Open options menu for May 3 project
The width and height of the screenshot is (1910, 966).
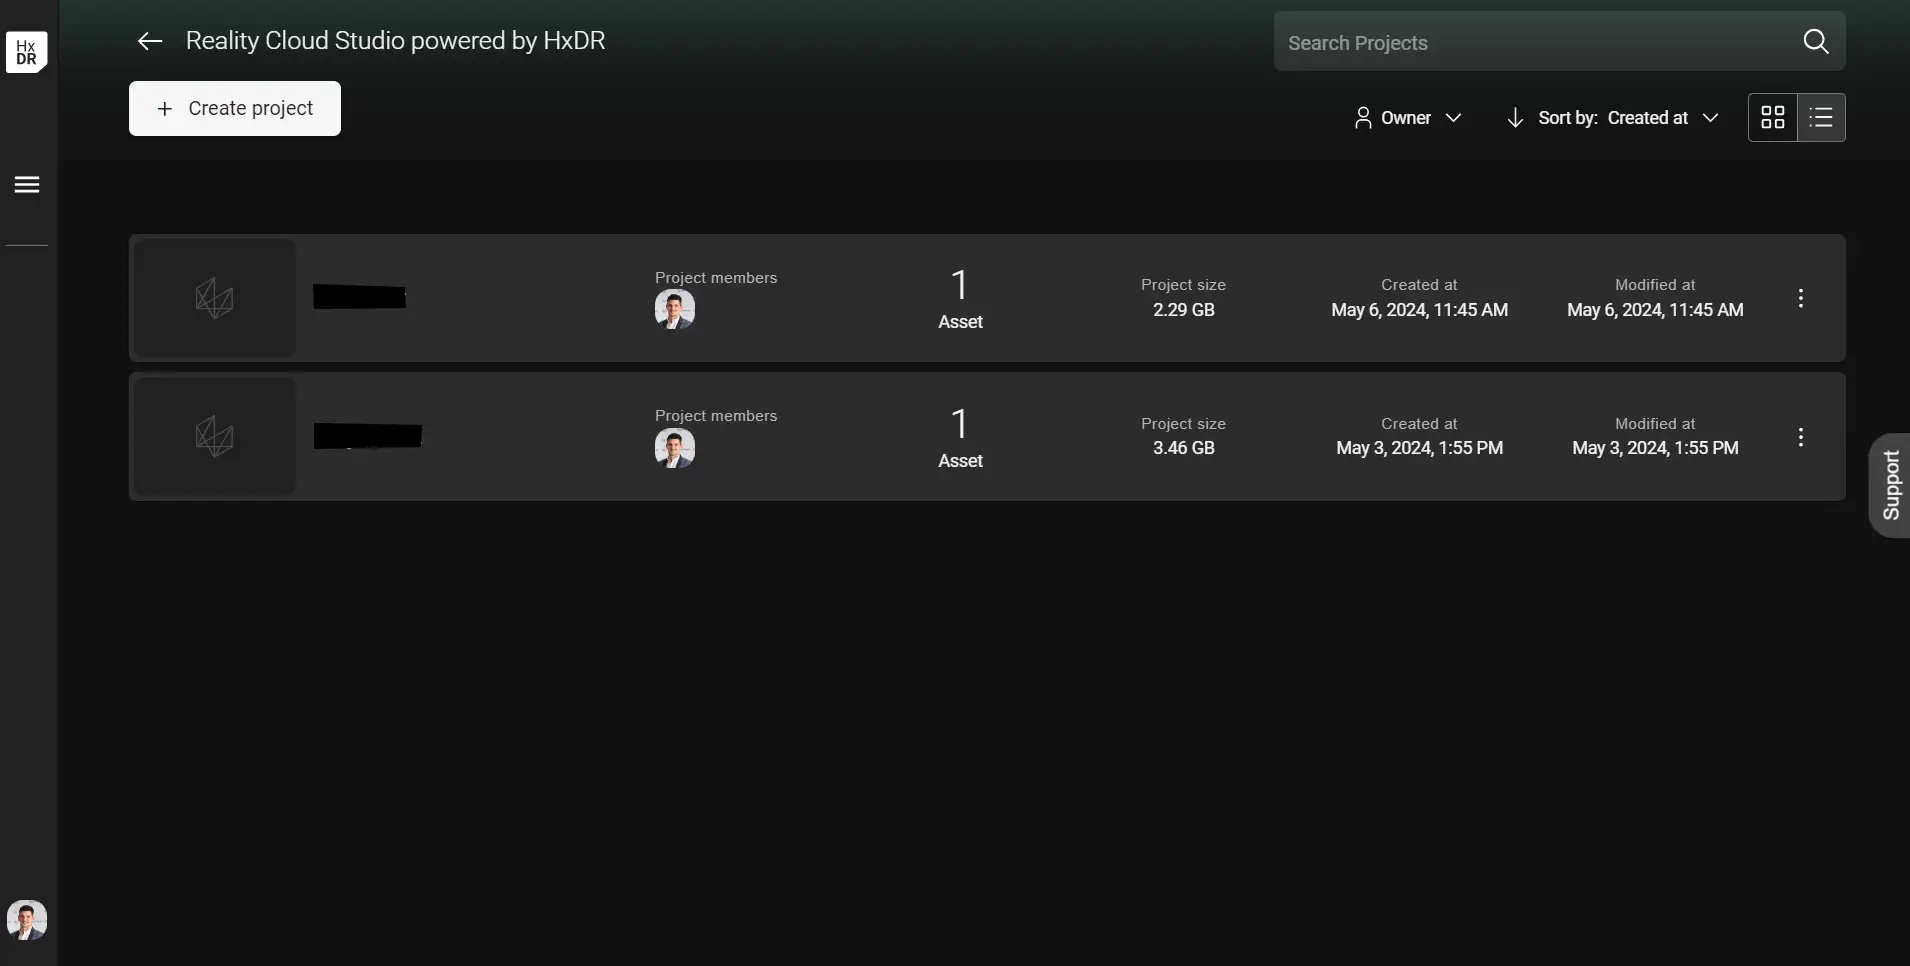click(1800, 437)
